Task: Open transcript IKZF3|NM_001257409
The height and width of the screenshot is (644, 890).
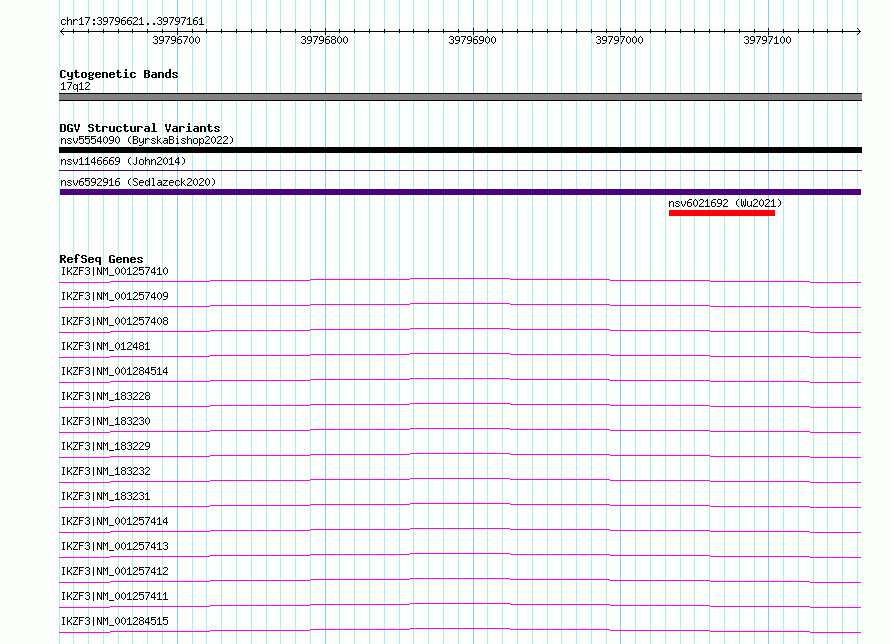Action: point(115,296)
